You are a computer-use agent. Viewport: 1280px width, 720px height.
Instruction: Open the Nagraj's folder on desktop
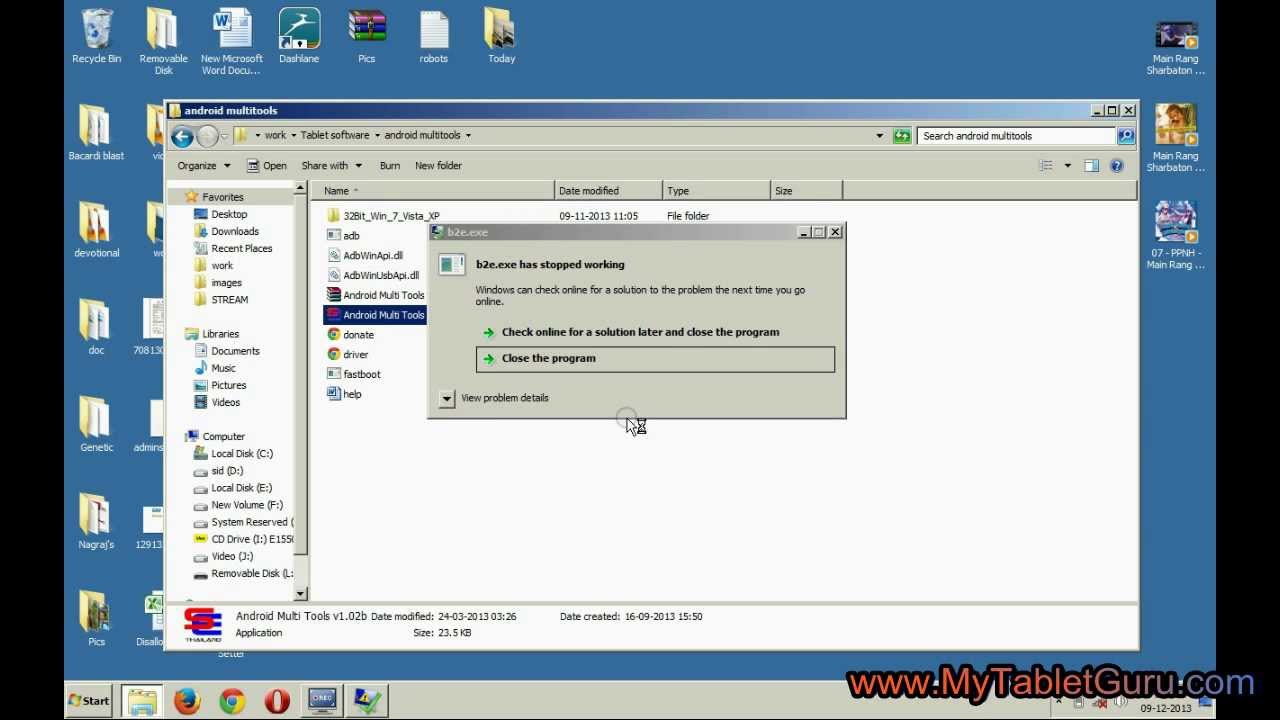[x=96, y=521]
